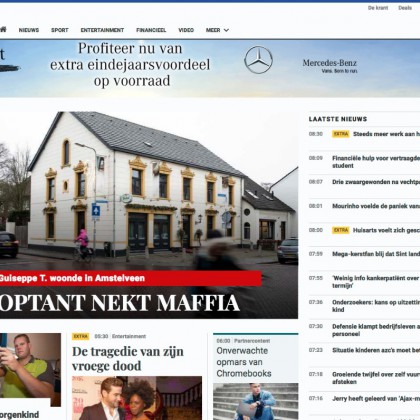Viewport: 420px width, 420px height.
Task: Open the NIEUWS menu item
Action: pos(29,30)
